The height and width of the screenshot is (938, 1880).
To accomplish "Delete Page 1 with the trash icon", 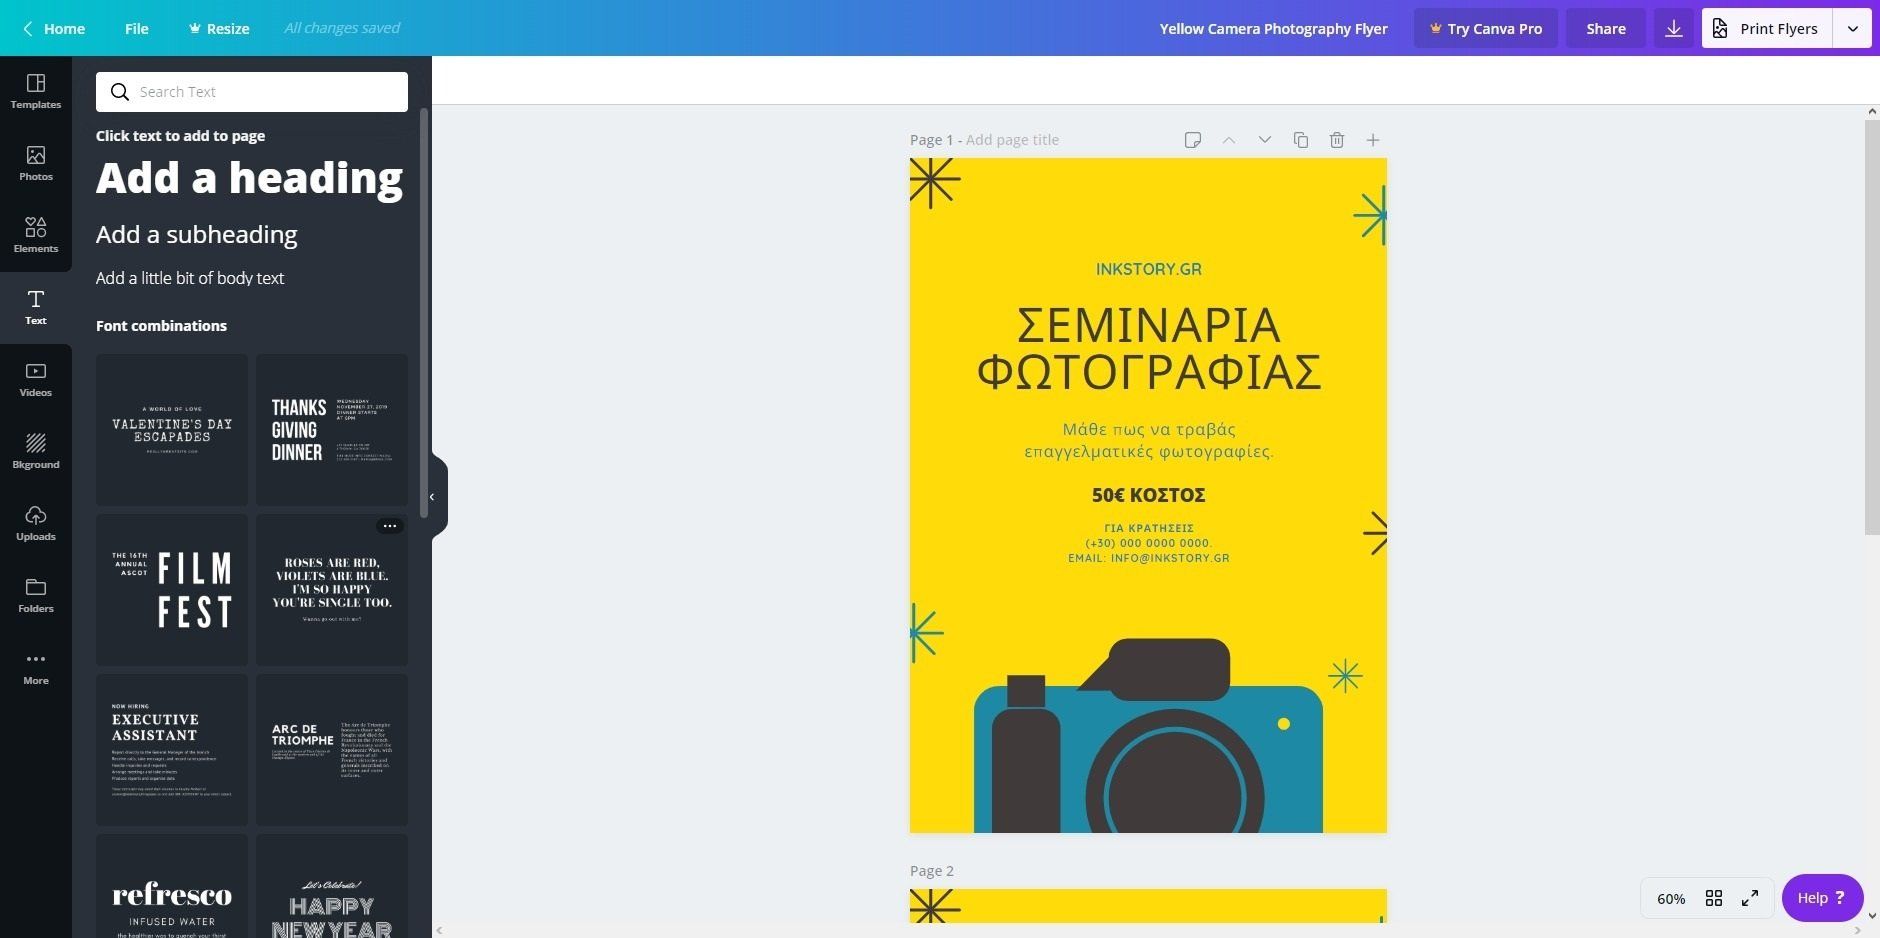I will (x=1336, y=140).
